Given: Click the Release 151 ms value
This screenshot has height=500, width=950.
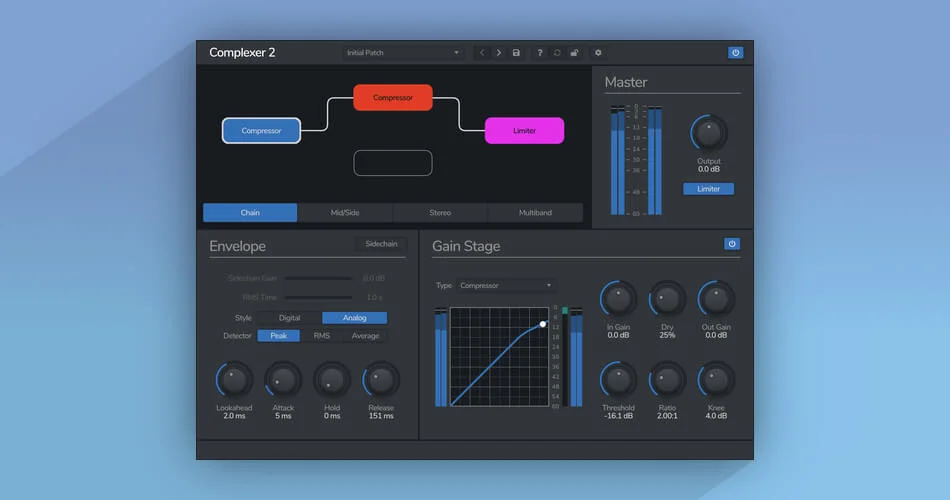Looking at the screenshot, I should 381,416.
